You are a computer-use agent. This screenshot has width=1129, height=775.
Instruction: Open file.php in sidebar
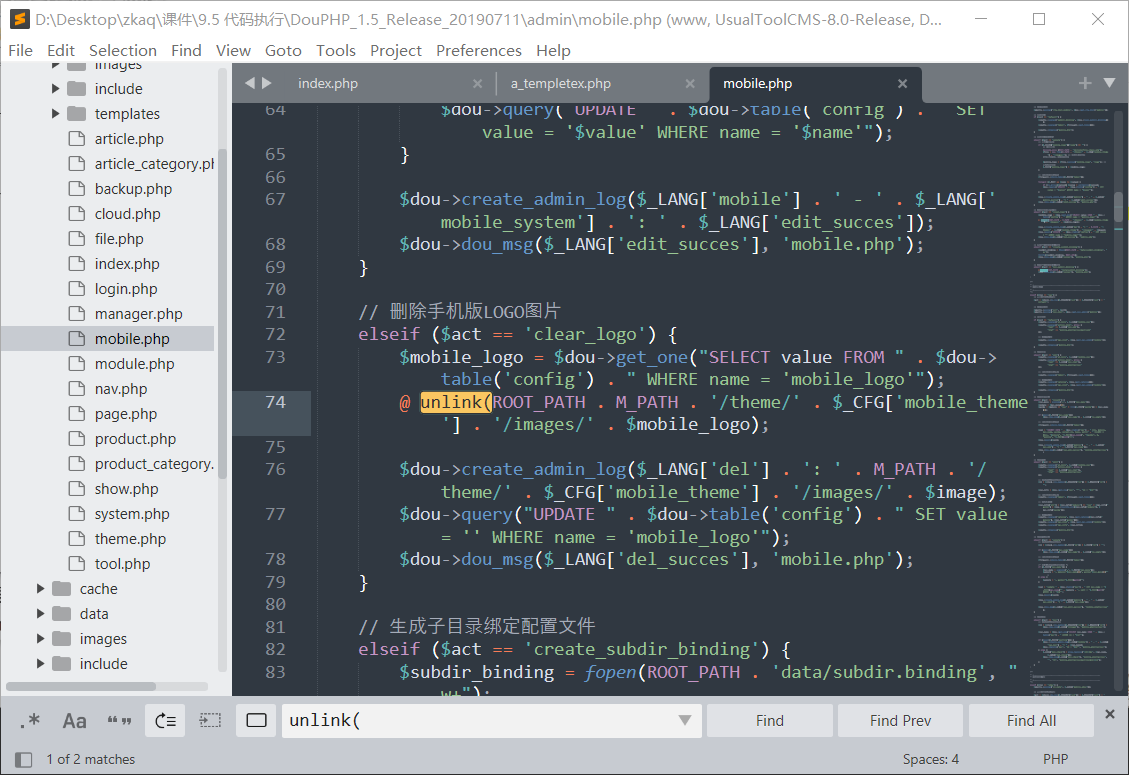click(119, 239)
